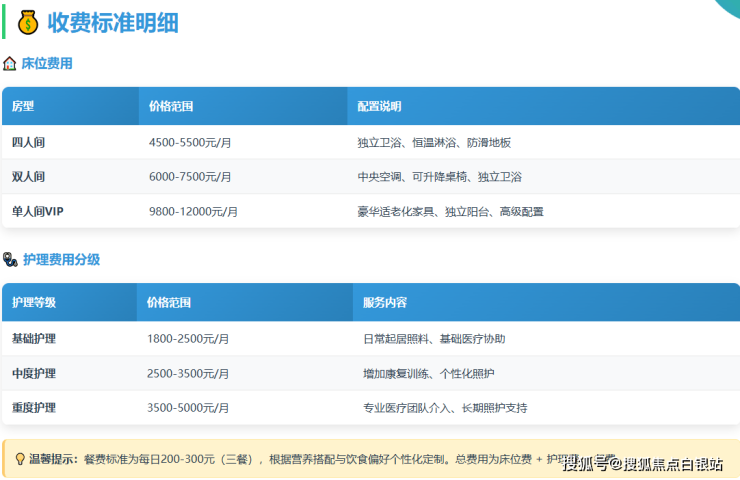Click the 护理等级 column header
This screenshot has width=740, height=480.
click(x=34, y=302)
